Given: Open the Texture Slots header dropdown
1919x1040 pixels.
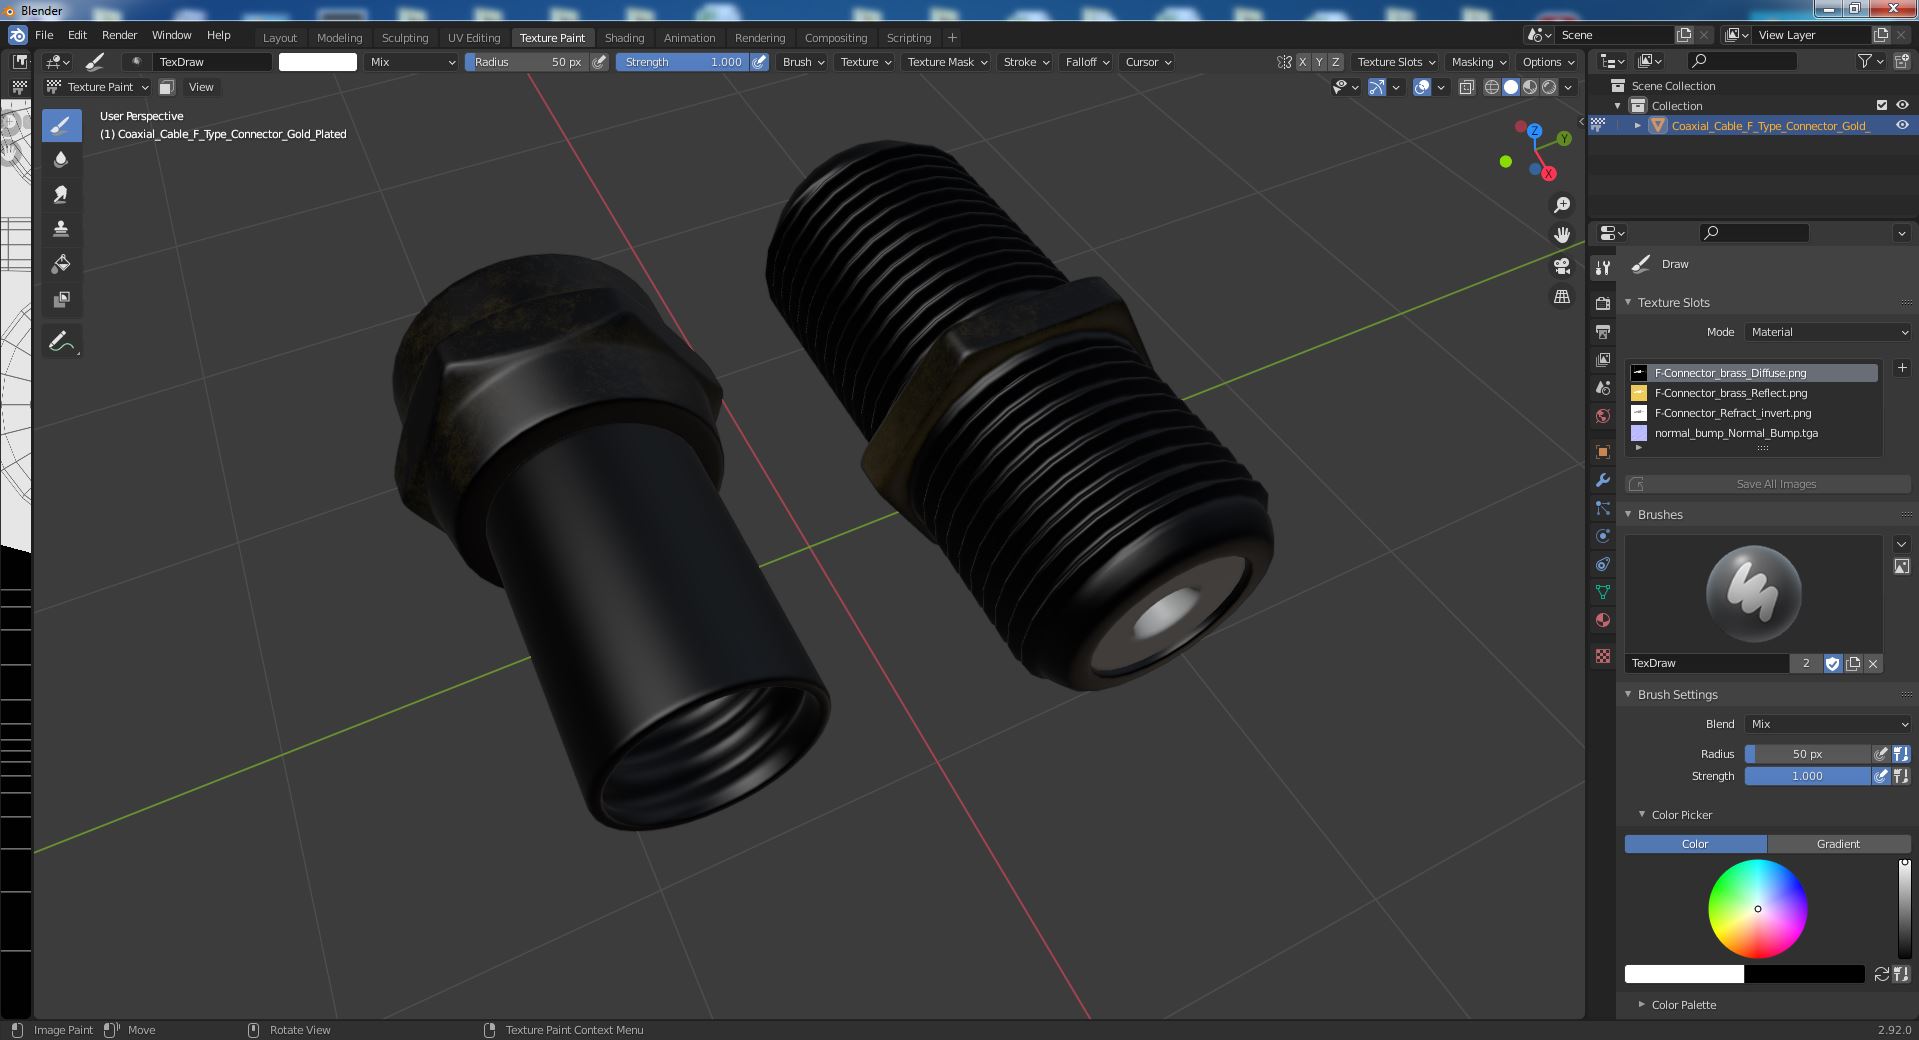Looking at the screenshot, I should (x=1395, y=62).
